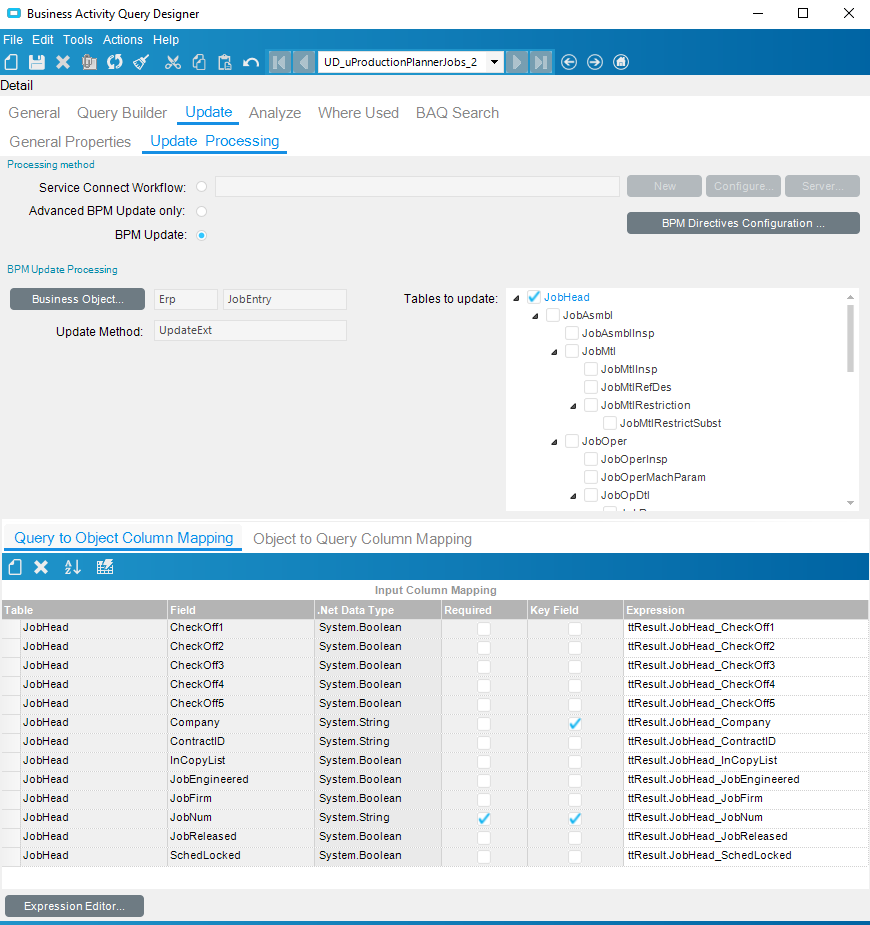The width and height of the screenshot is (870, 925).
Task: Collapse the JobMtl tree node
Action: click(x=554, y=352)
